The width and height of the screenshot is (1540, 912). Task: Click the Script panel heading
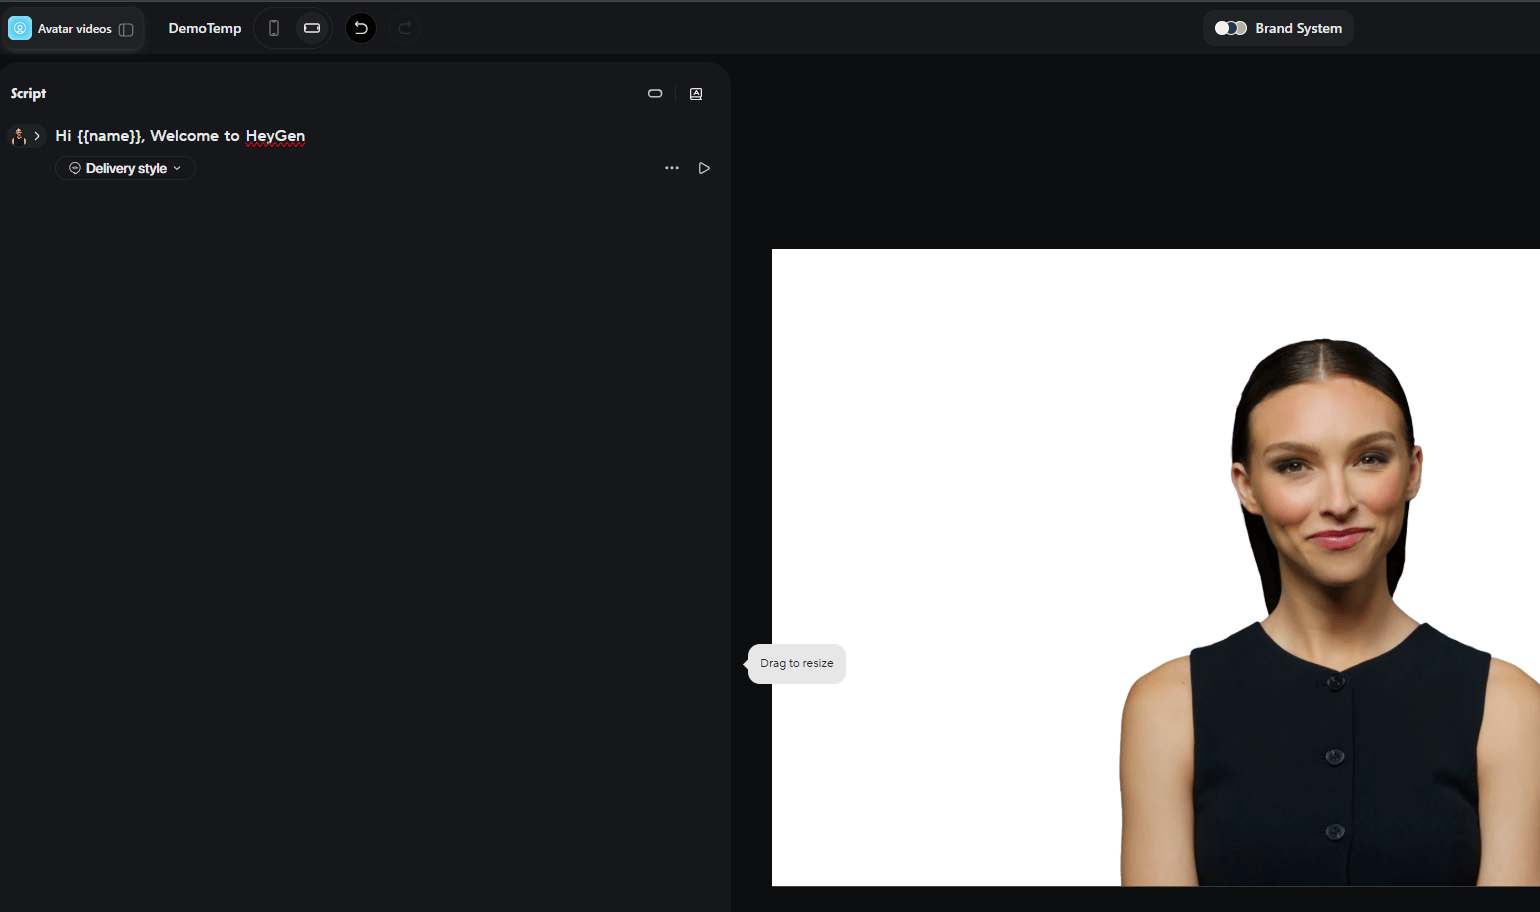[28, 93]
